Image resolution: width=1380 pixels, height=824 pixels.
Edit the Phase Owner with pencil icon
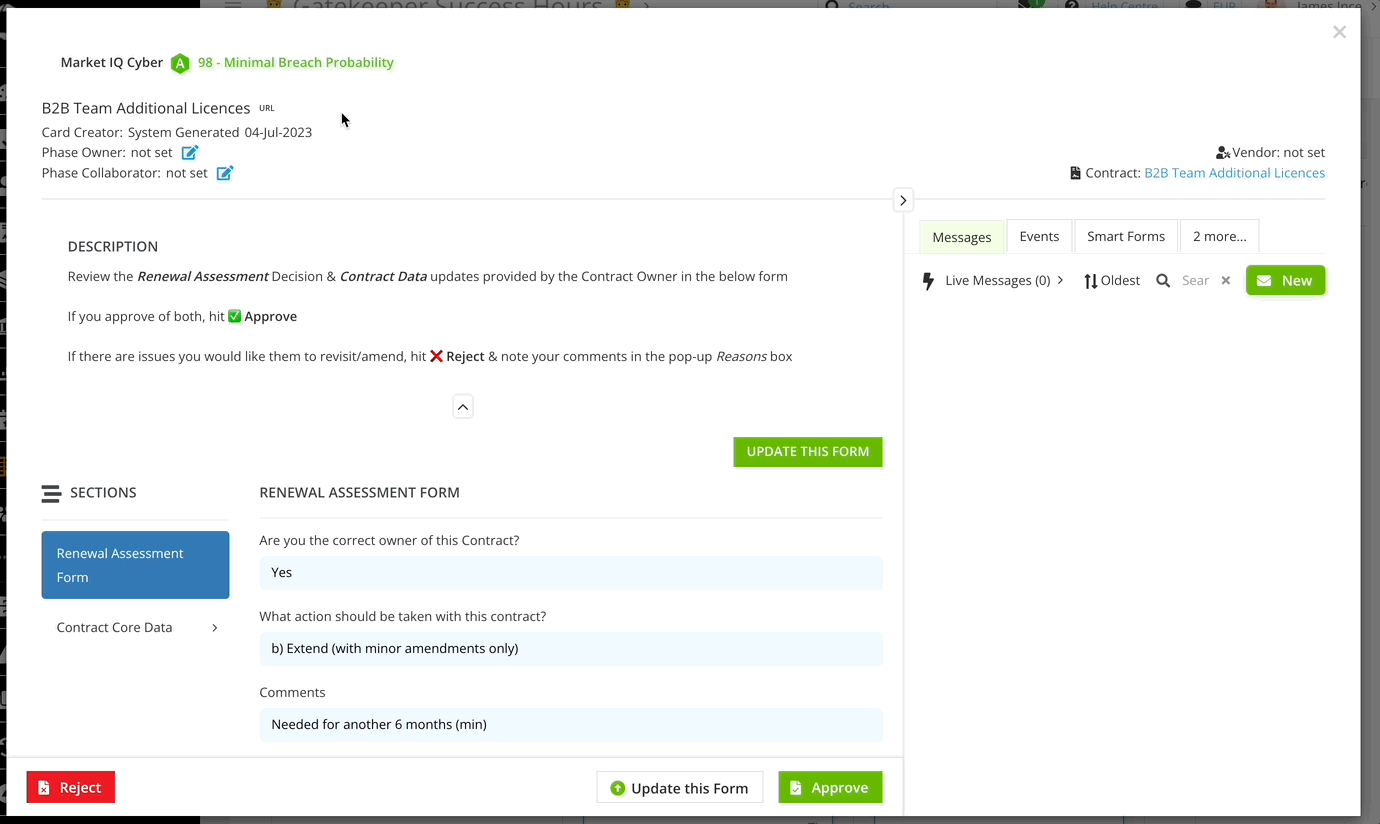point(190,152)
